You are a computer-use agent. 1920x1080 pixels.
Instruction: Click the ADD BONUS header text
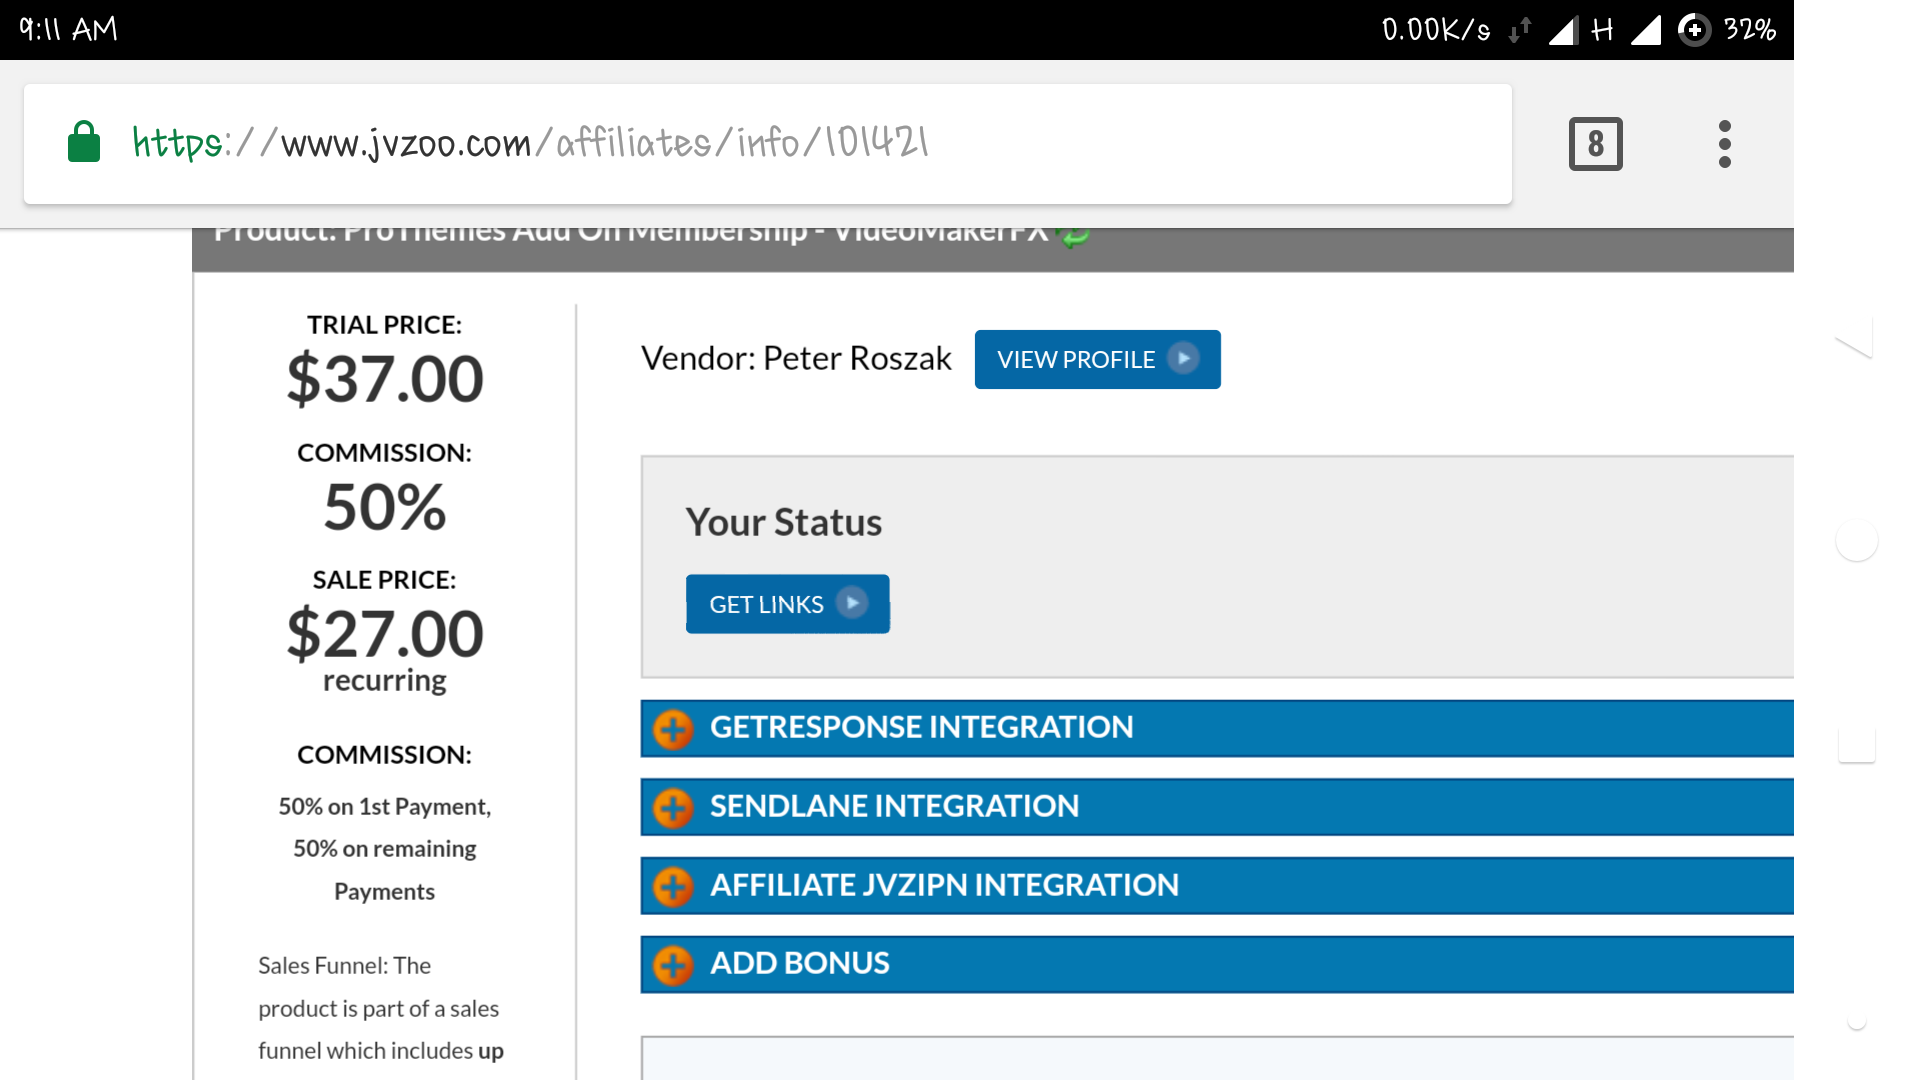[x=799, y=963]
